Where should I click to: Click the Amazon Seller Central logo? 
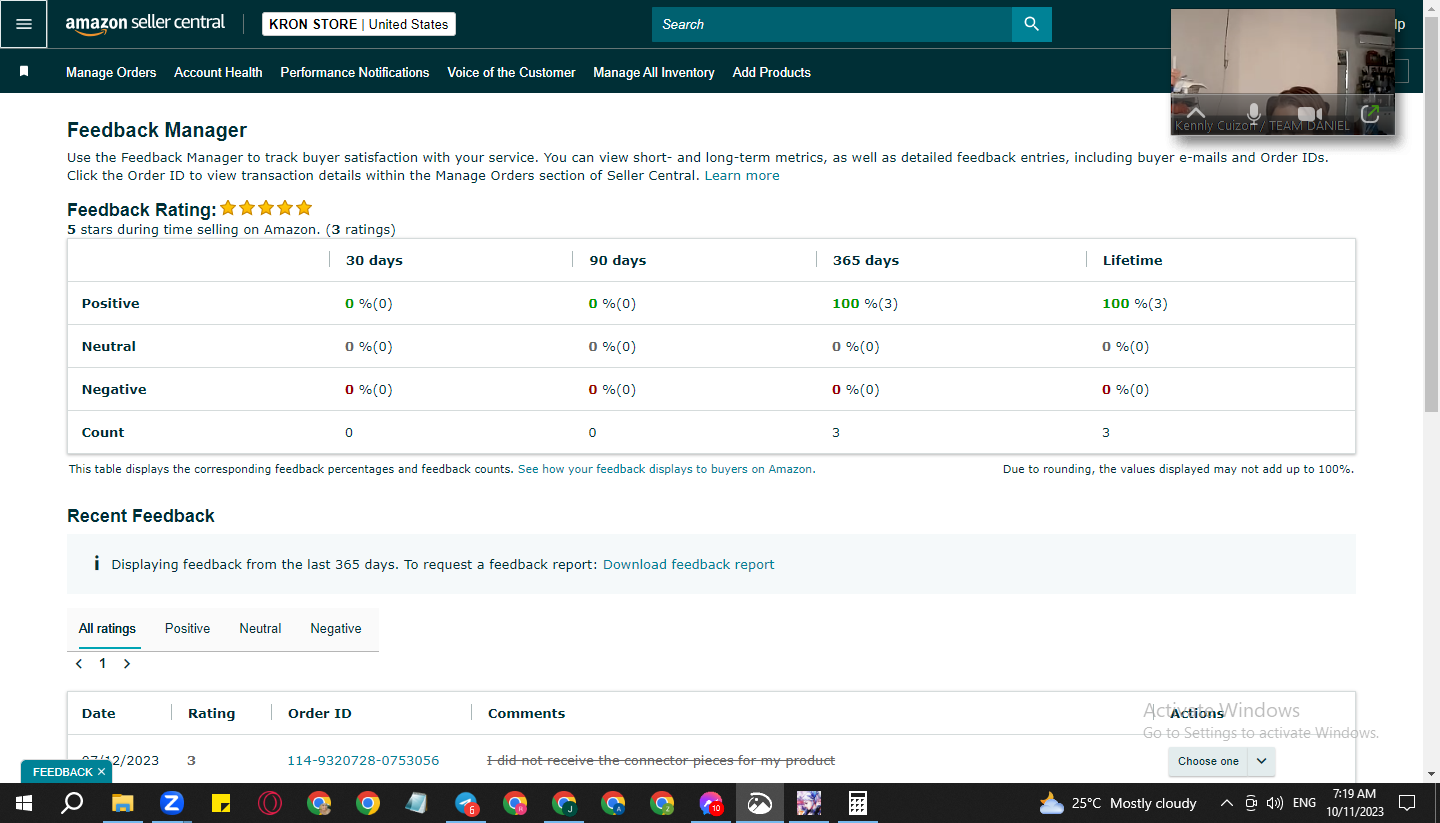pos(145,24)
